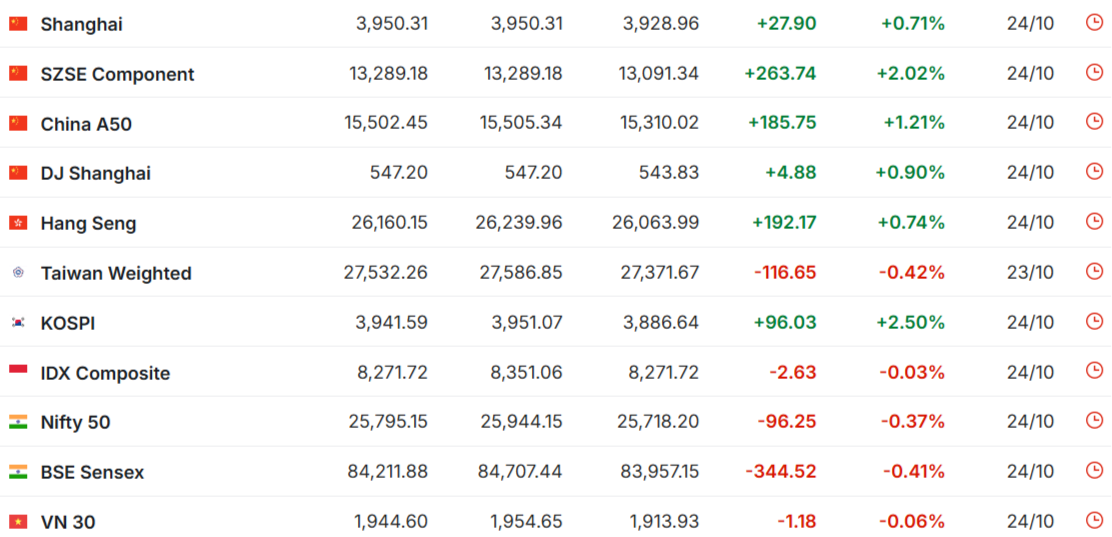The height and width of the screenshot is (537, 1112).
Task: Click the IDX Composite index name
Action: [x=106, y=373]
